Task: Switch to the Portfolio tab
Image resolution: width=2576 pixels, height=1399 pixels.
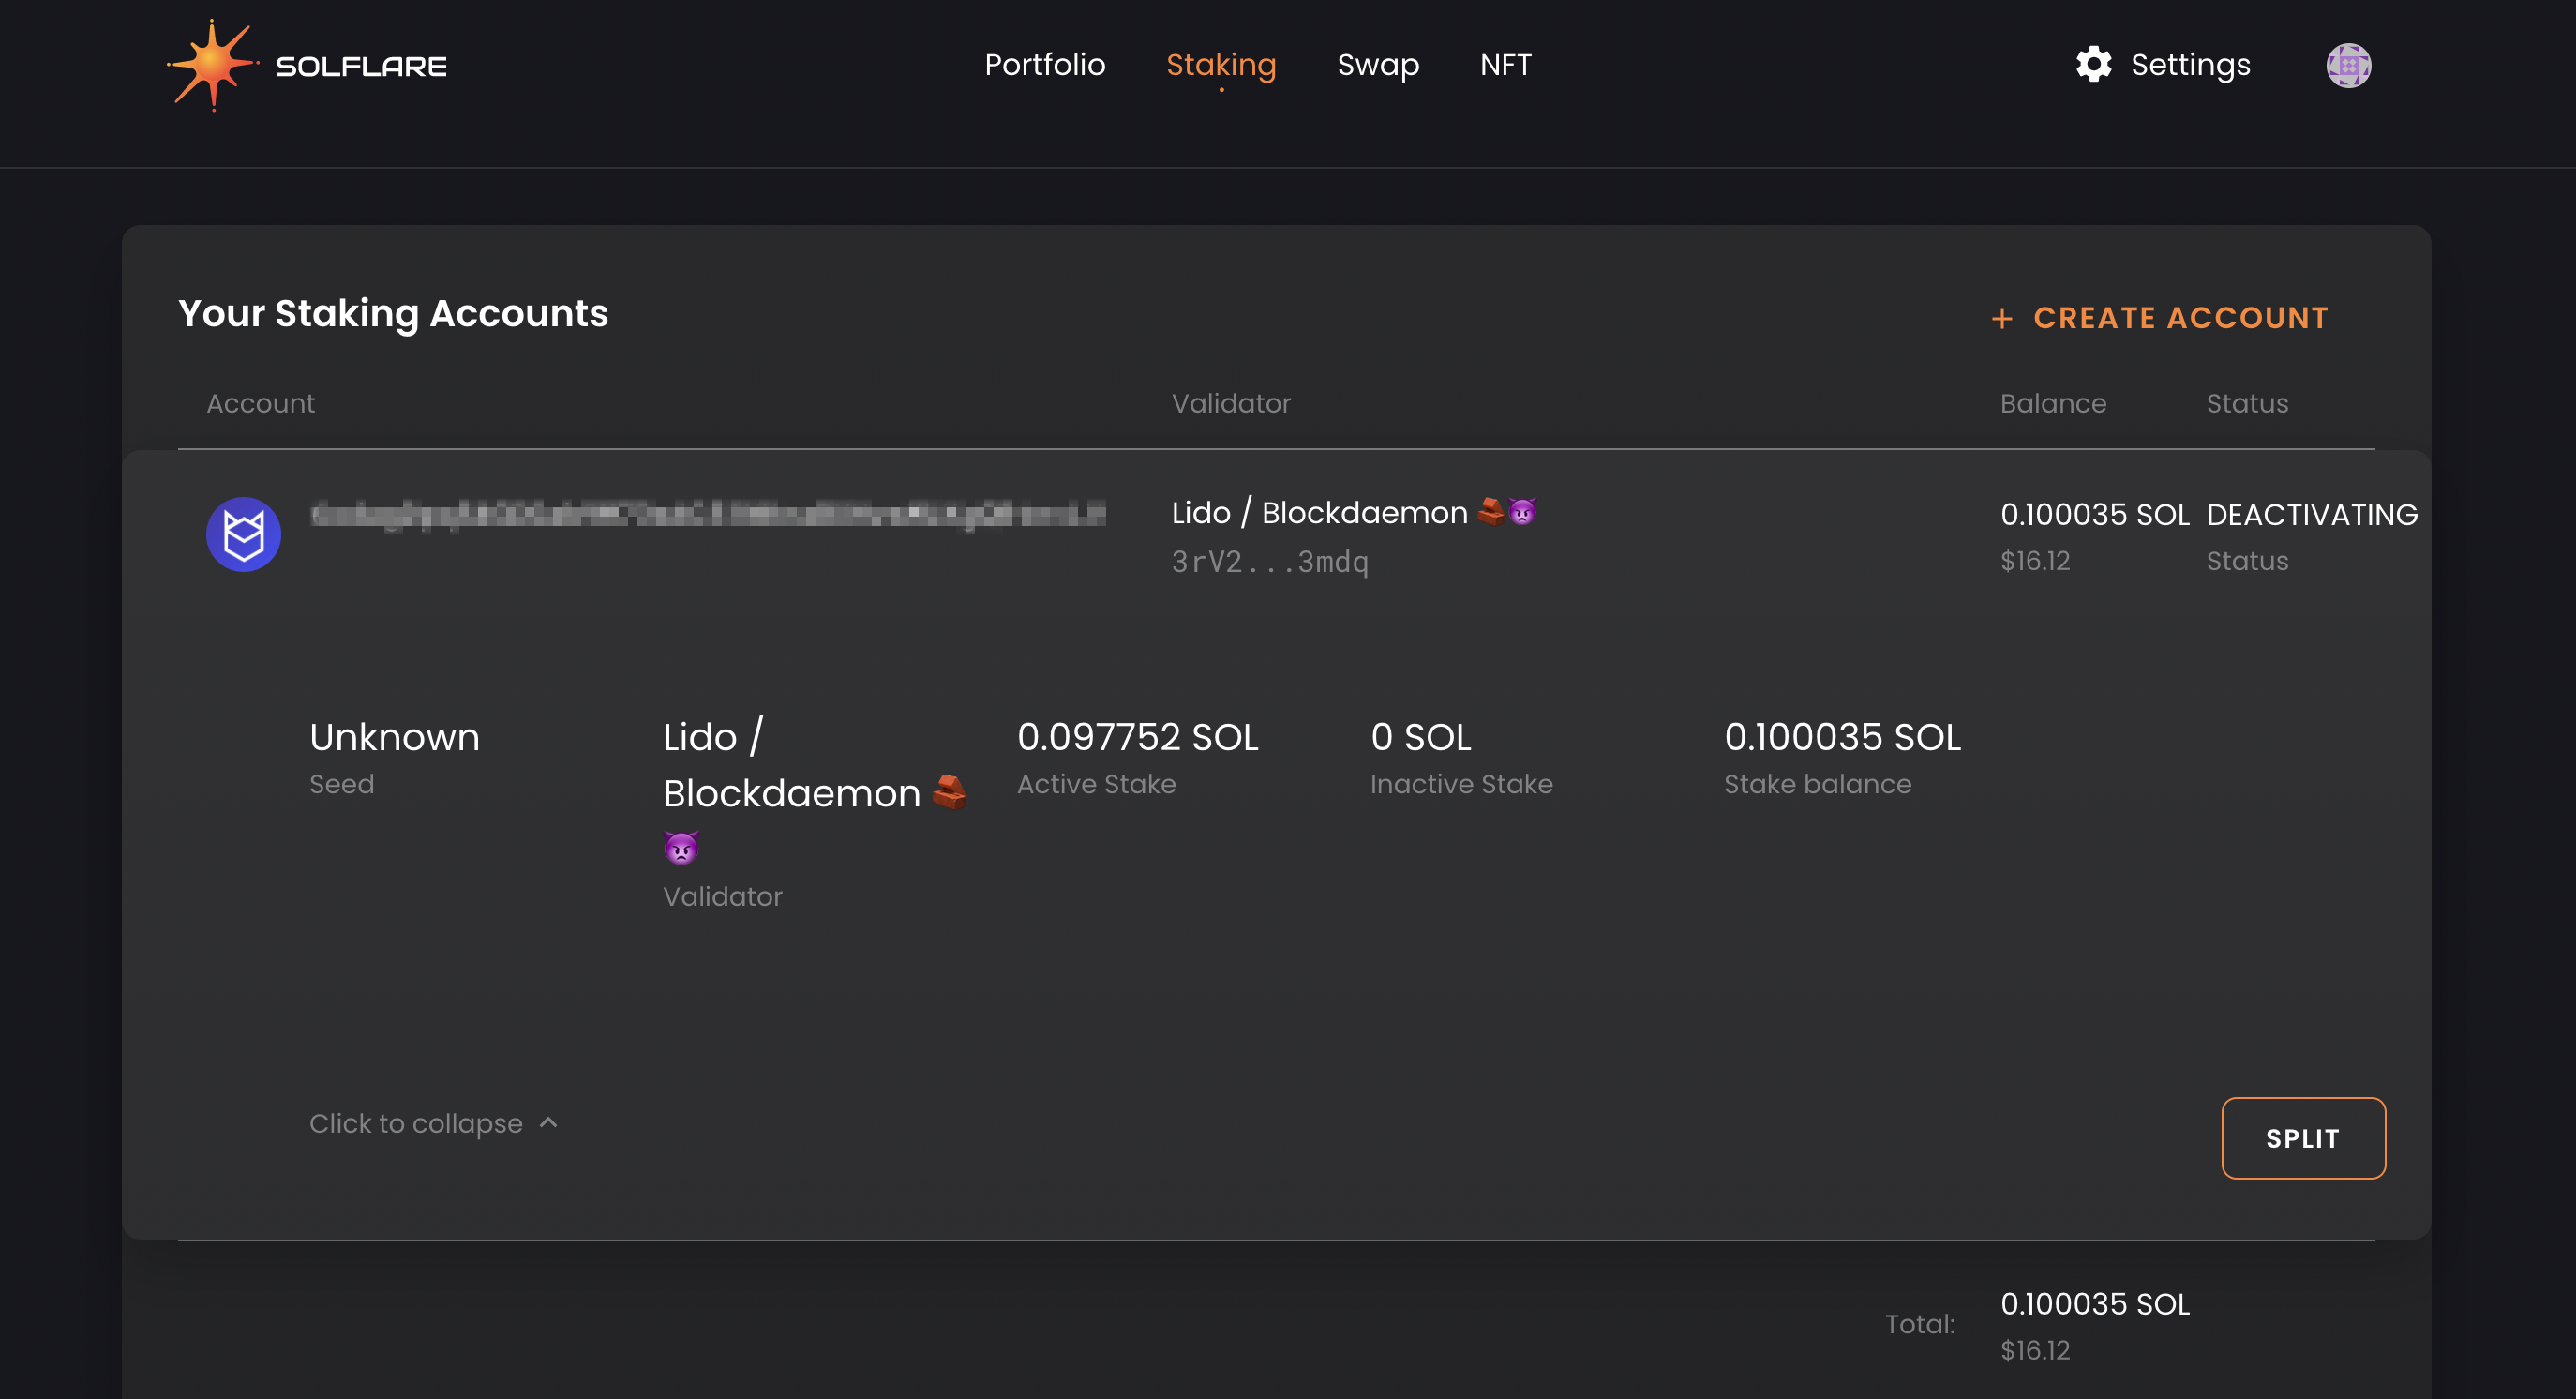Action: click(x=1045, y=64)
